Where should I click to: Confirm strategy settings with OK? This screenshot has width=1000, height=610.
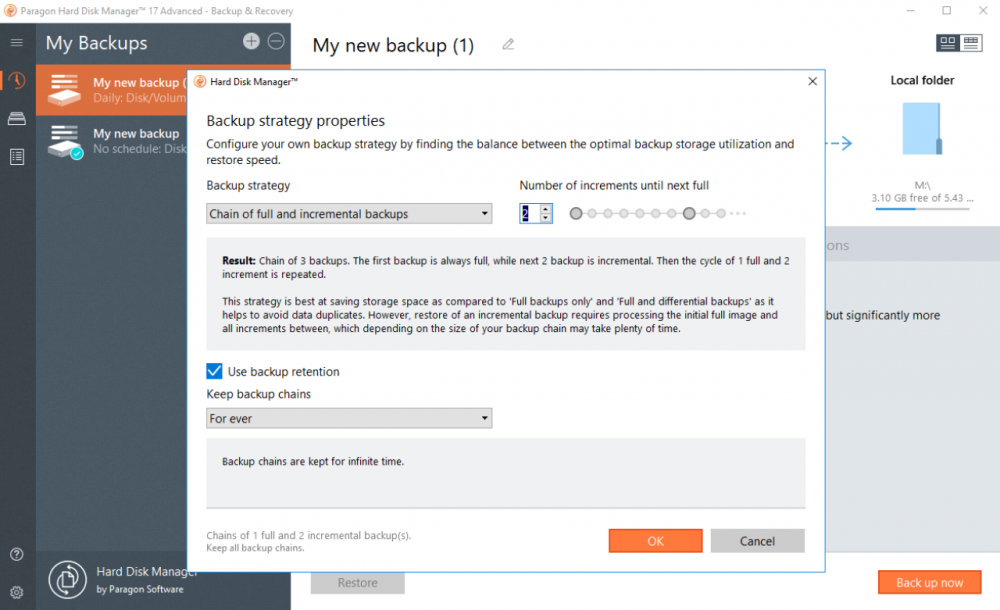655,540
